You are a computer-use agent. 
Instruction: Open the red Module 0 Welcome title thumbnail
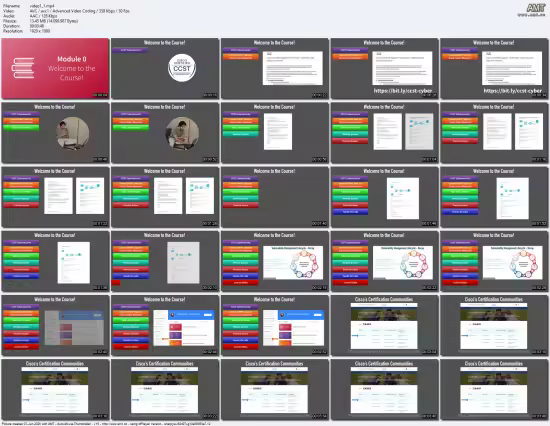55,68
